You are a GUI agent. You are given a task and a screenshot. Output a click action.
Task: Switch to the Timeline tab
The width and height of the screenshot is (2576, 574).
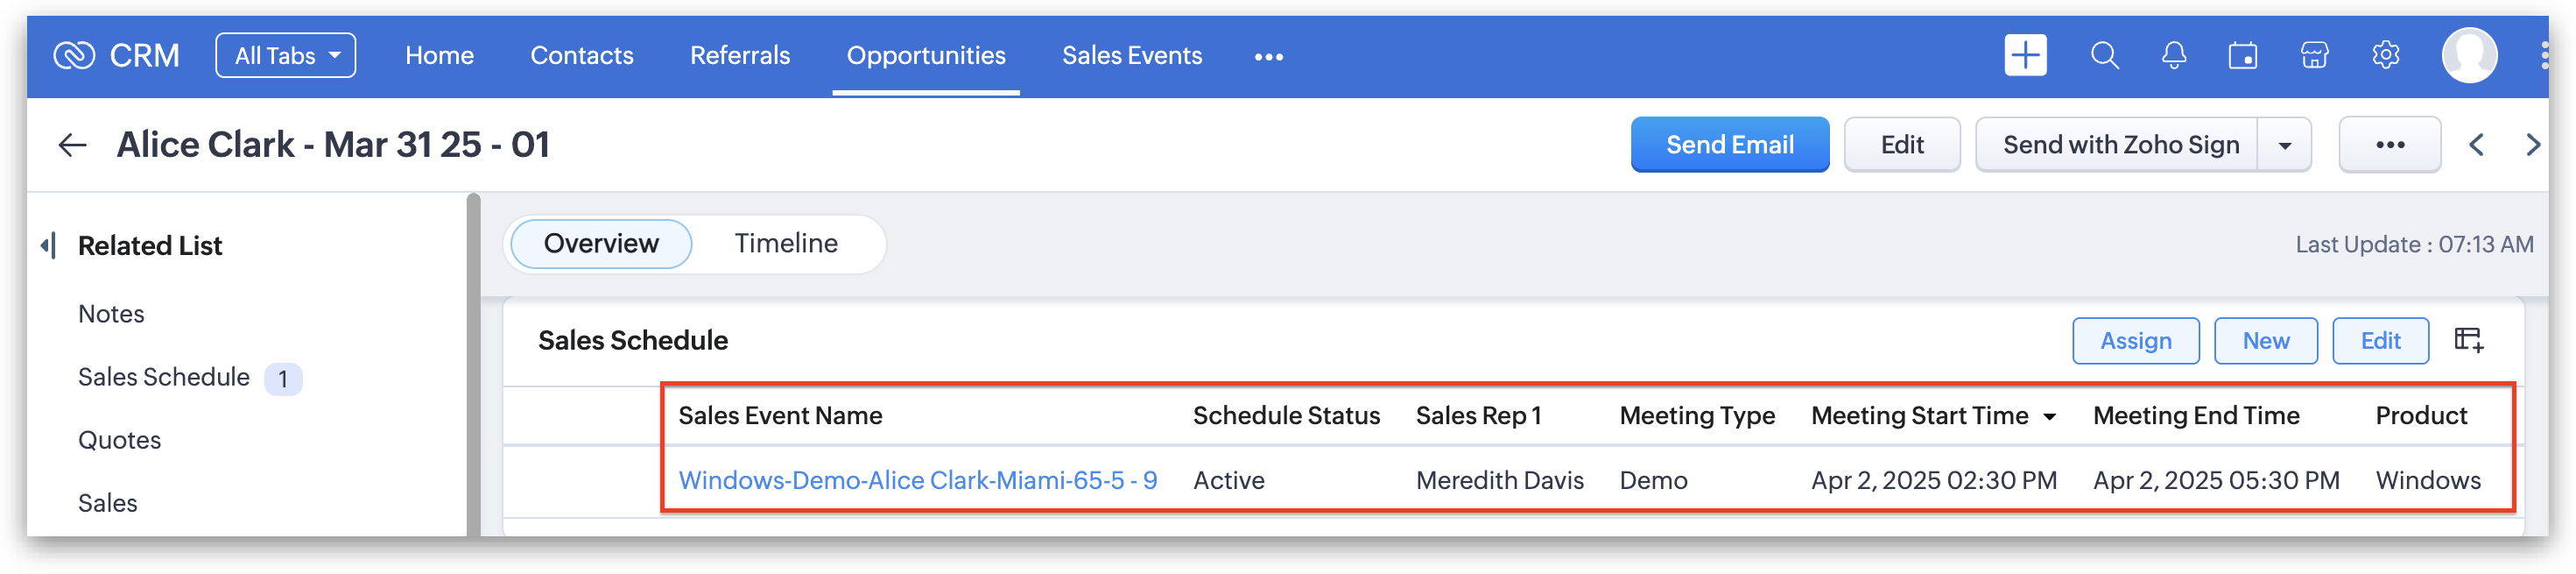tap(786, 243)
